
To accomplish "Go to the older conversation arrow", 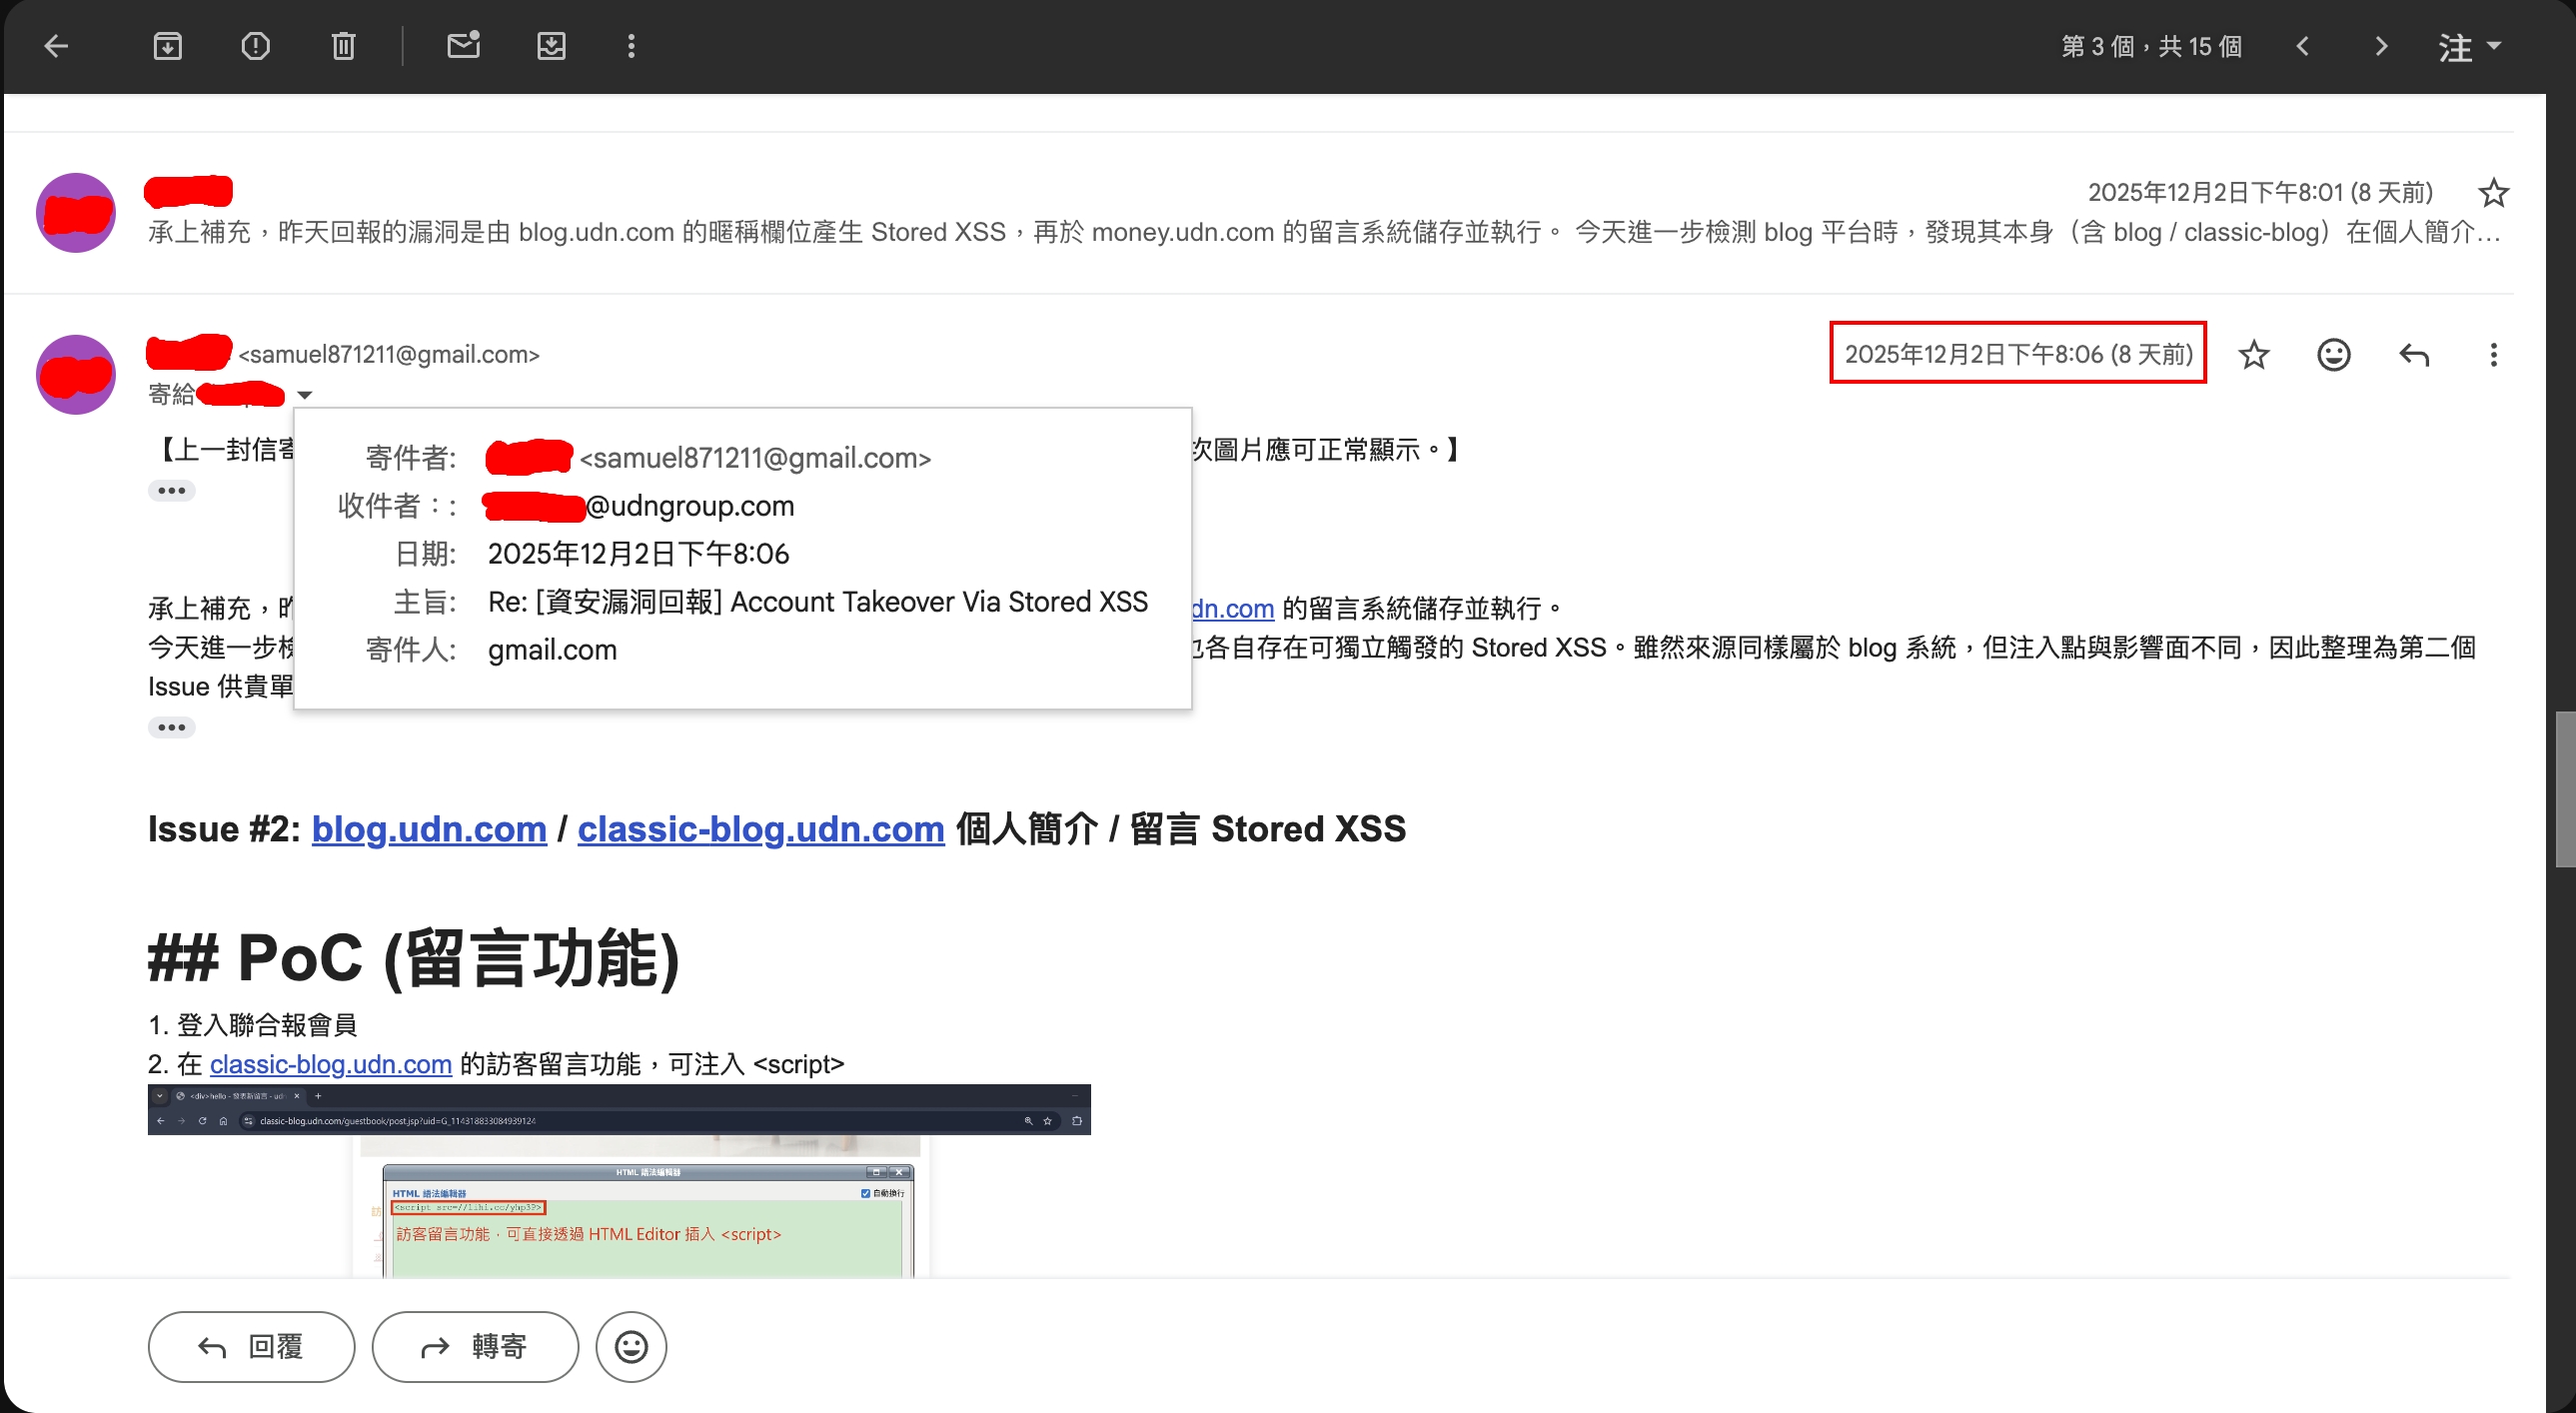I will coord(2381,46).
